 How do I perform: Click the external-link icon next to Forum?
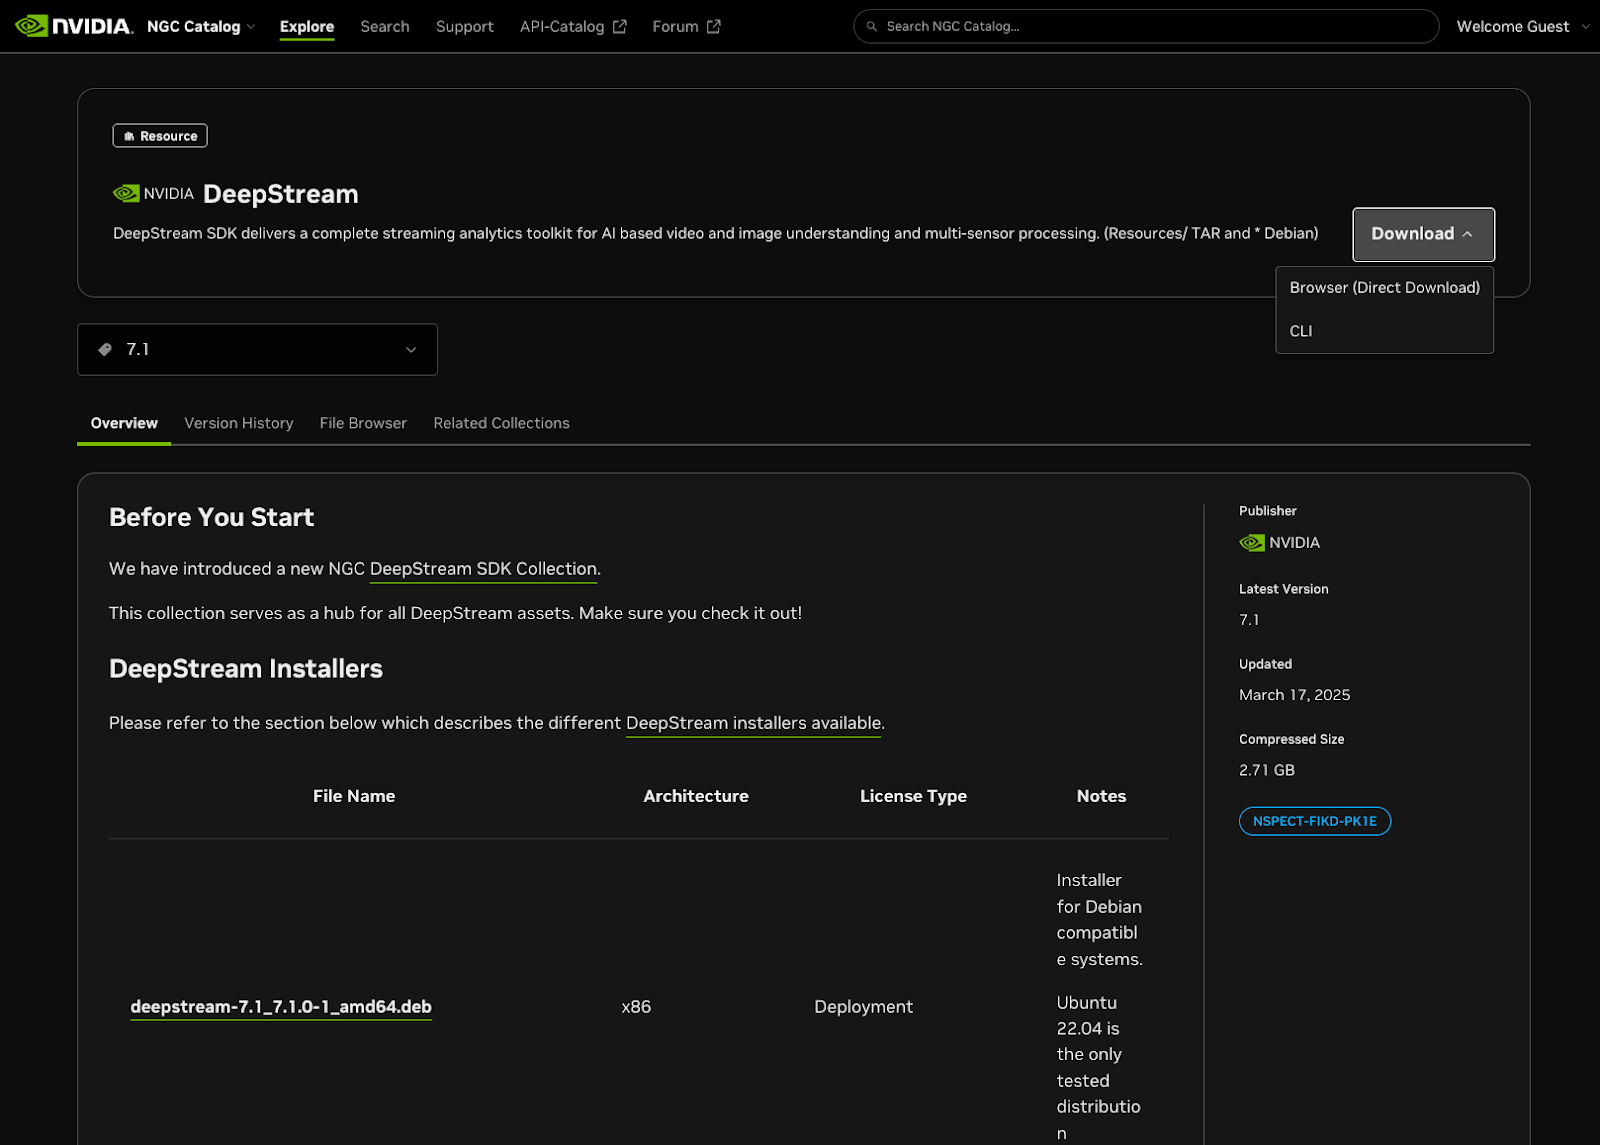(x=713, y=26)
